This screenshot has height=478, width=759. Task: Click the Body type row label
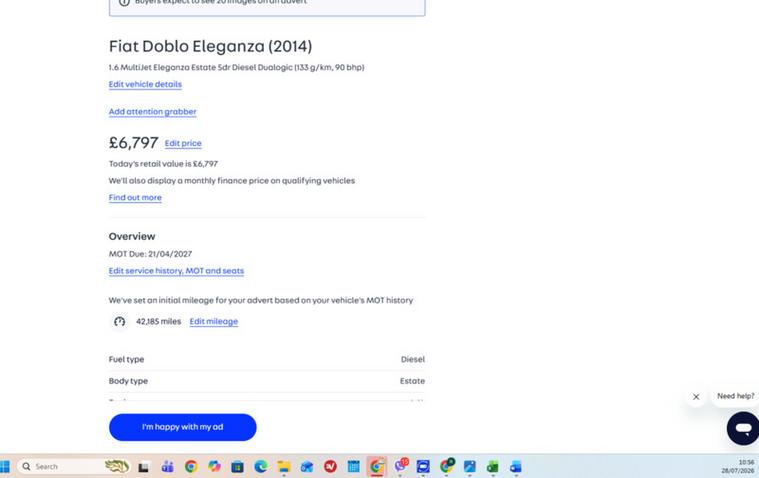[x=128, y=381]
